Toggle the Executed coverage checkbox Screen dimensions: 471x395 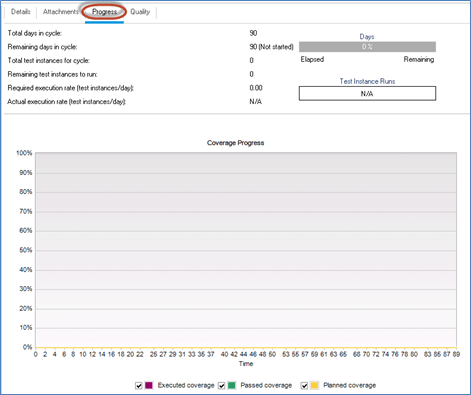[x=139, y=386]
